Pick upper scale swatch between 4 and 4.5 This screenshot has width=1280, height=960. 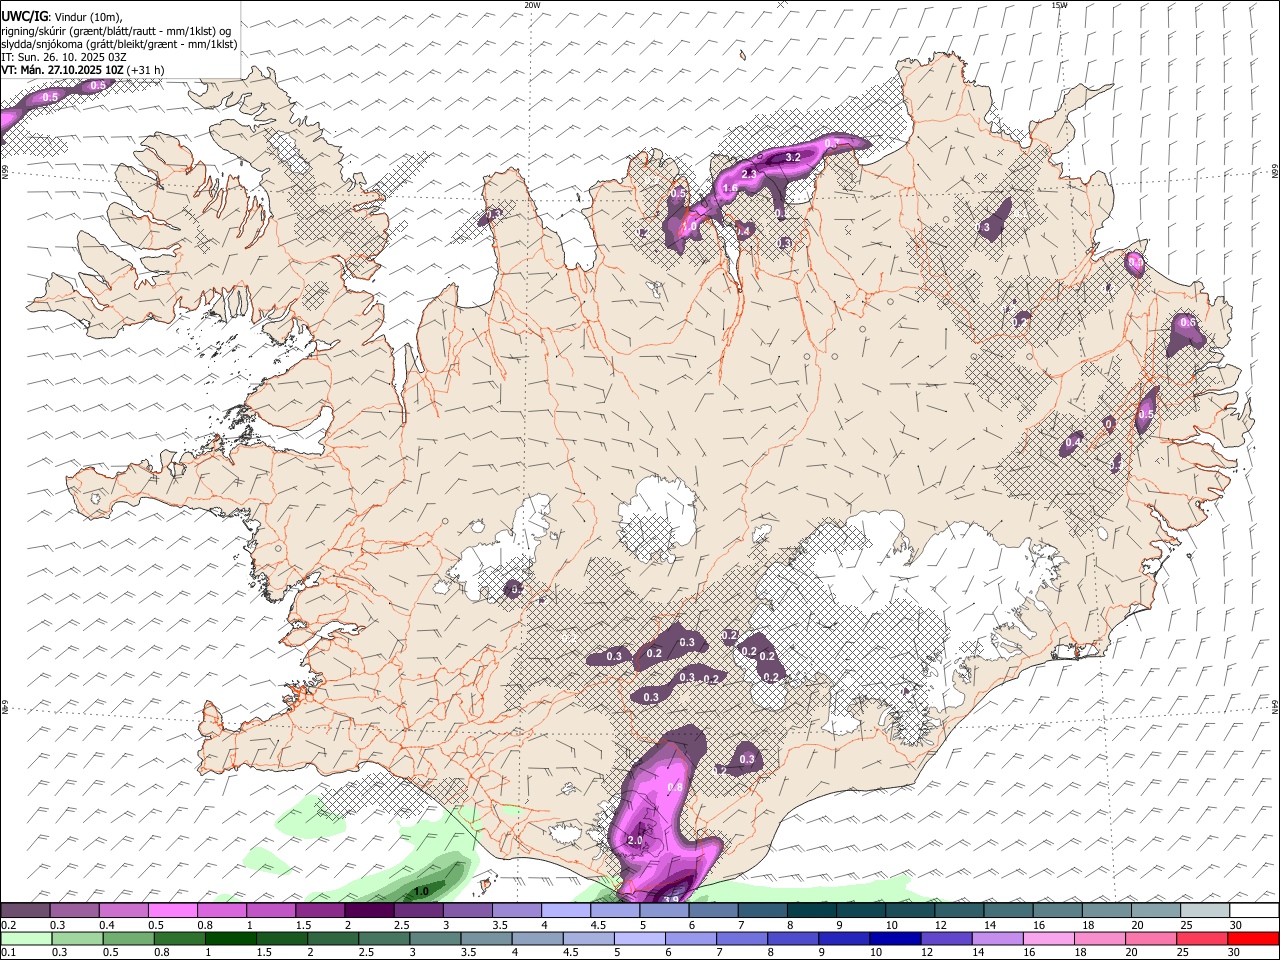point(566,911)
